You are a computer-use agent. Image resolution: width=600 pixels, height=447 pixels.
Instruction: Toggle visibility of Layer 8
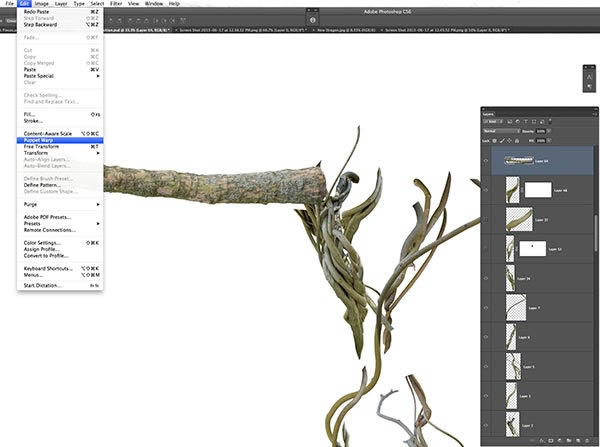[x=486, y=338]
